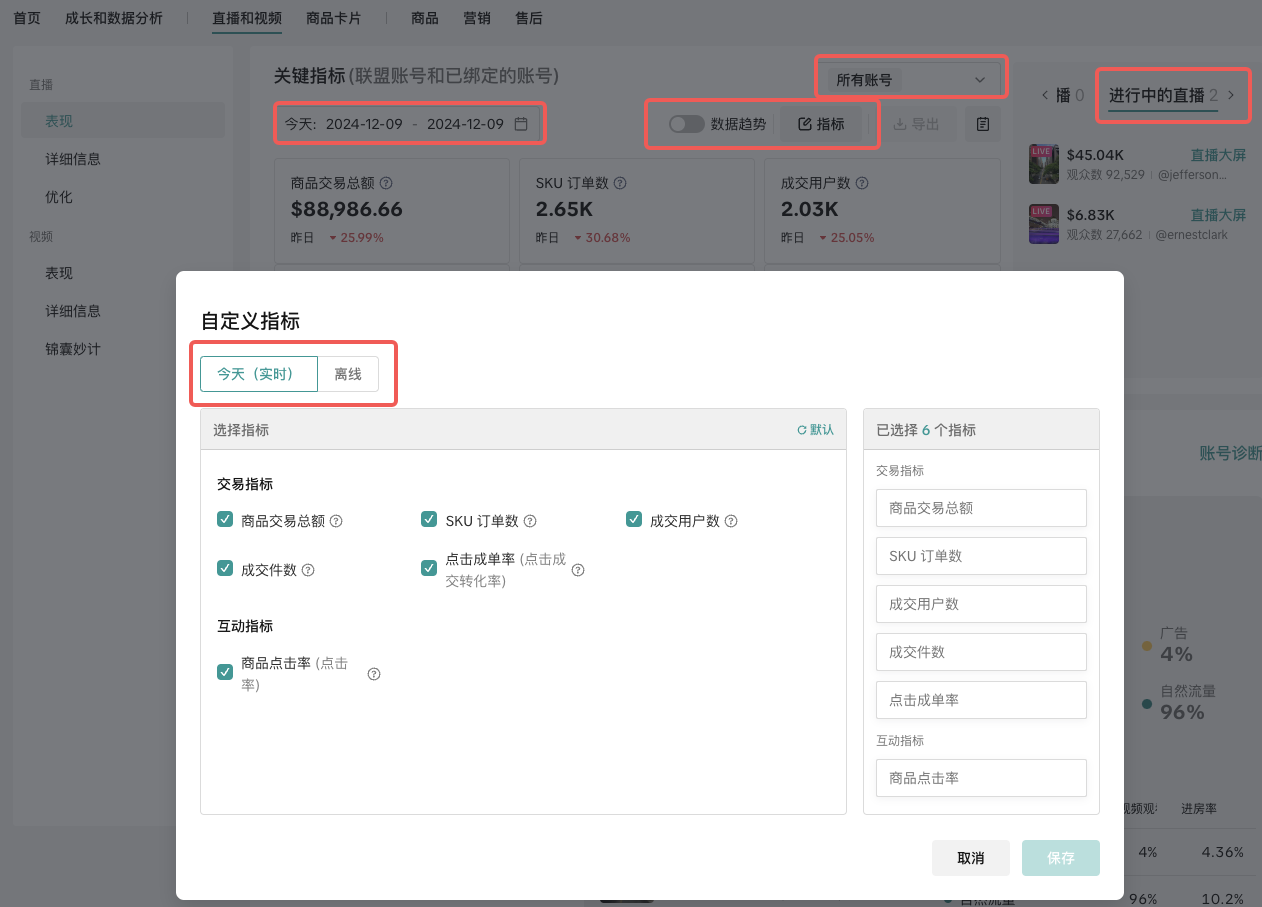Open the first live stream thumbnail
Image resolution: width=1262 pixels, height=907 pixels.
tap(1043, 164)
